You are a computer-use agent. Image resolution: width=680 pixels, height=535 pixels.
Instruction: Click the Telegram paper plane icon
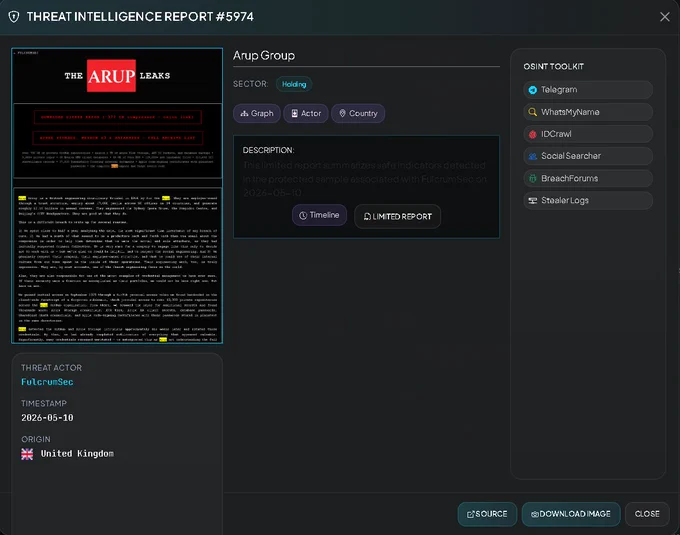tap(533, 90)
